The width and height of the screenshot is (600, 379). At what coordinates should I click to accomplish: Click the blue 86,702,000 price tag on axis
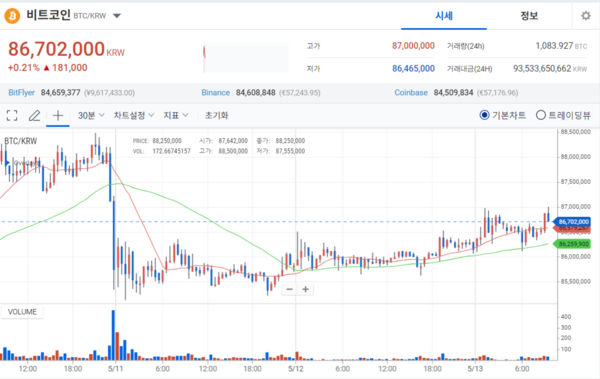click(572, 222)
